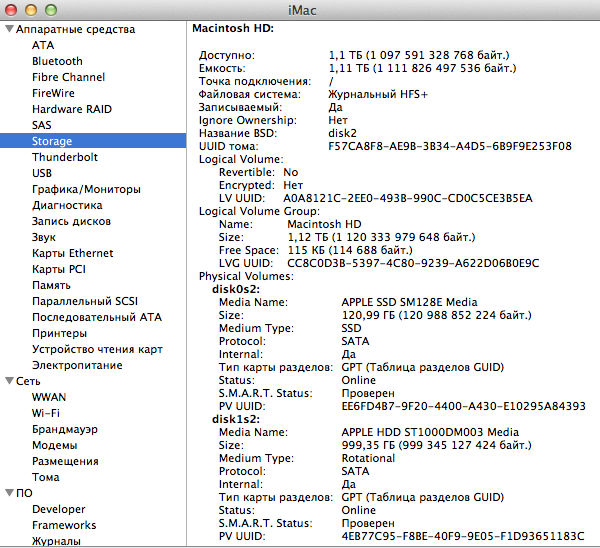
Task: Click APPLE HDD ST1000DM003 Media name
Action: 430,432
